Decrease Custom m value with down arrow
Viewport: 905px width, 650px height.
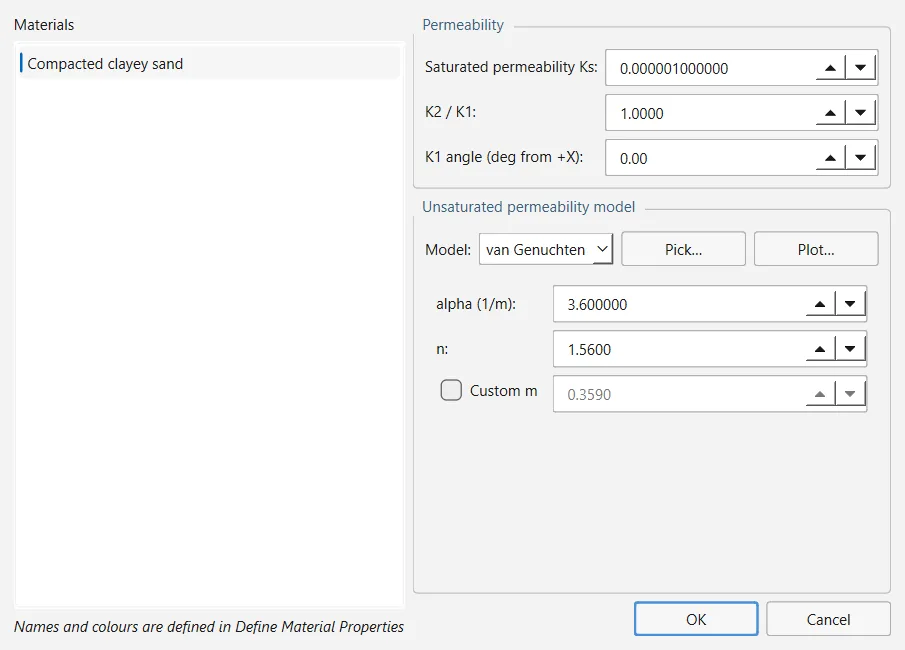(x=850, y=394)
